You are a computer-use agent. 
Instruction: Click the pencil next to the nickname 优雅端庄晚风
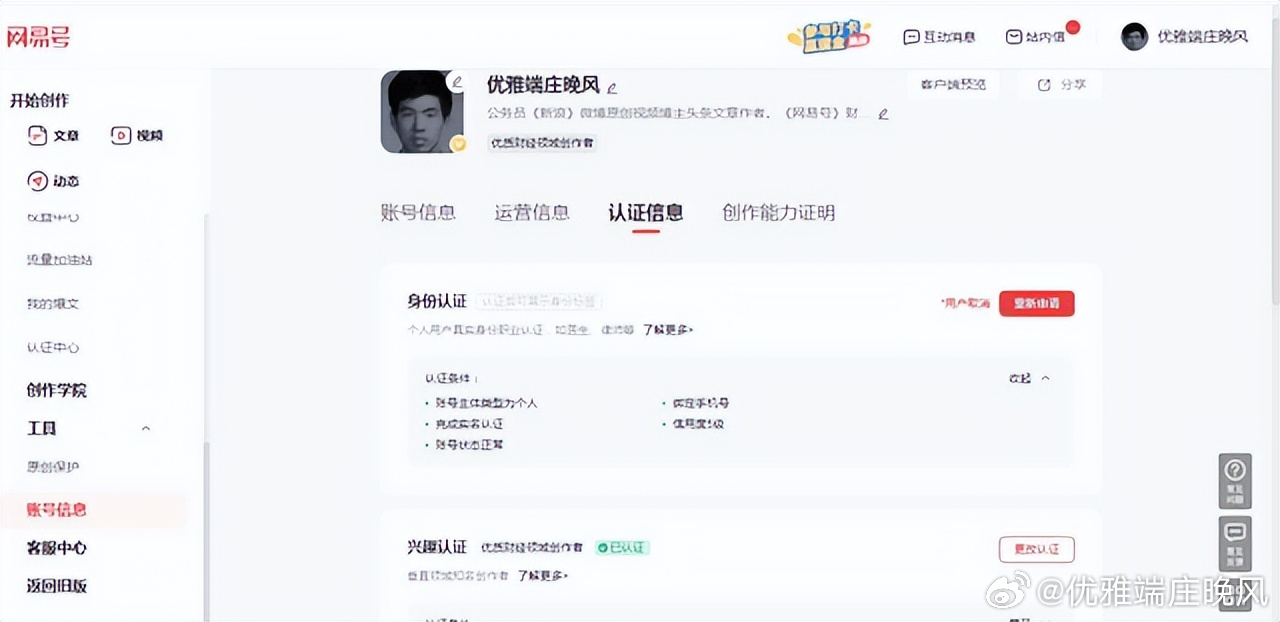pos(612,87)
